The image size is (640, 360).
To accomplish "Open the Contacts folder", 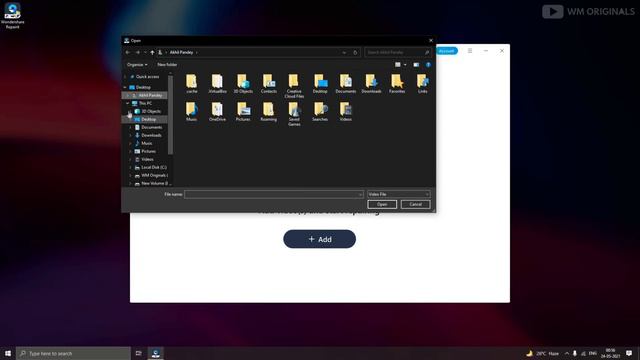I will pyautogui.click(x=269, y=84).
